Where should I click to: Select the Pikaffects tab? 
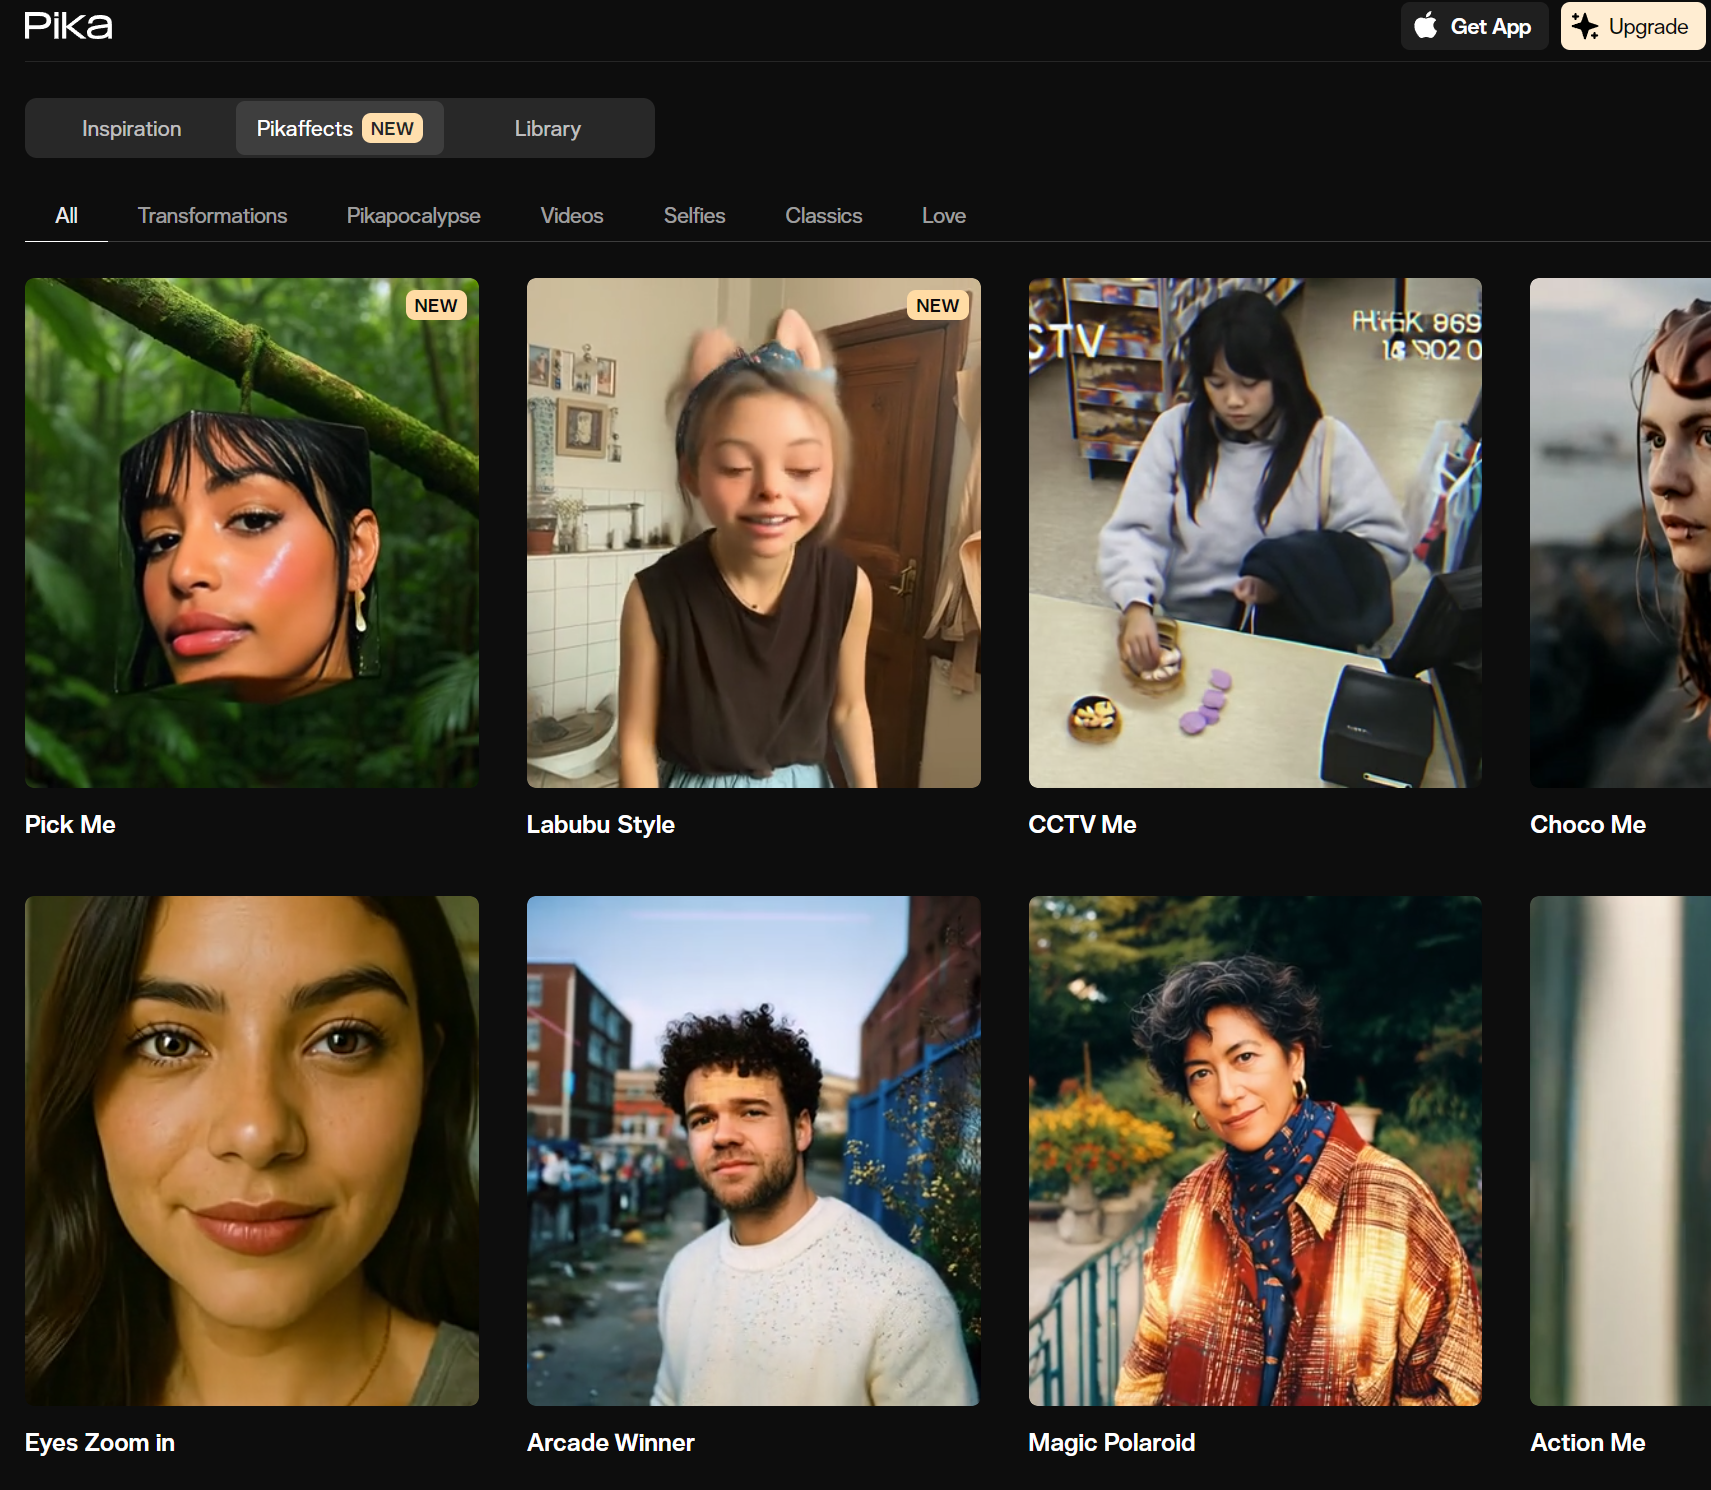click(x=340, y=128)
